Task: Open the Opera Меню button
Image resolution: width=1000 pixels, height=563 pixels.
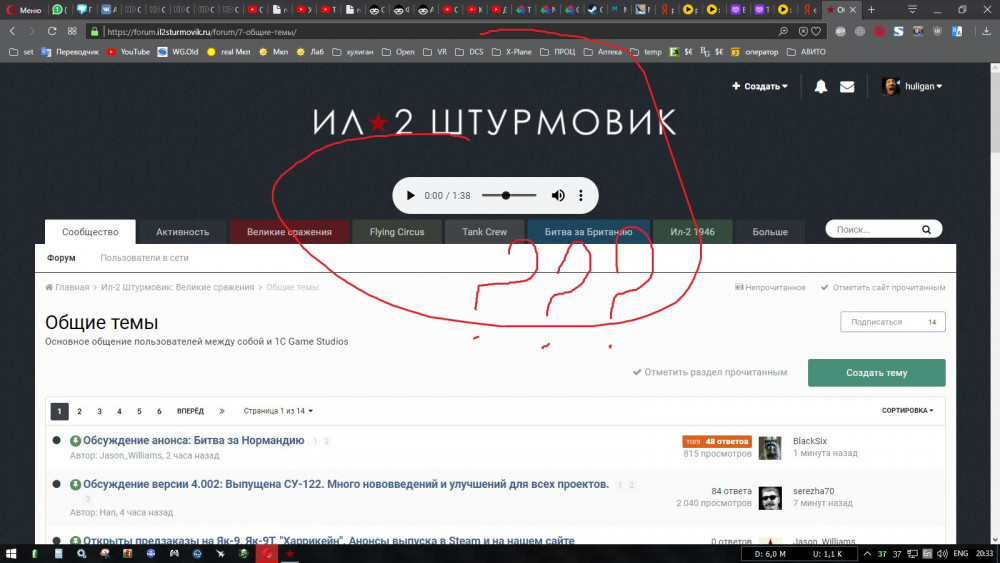Action: [x=24, y=10]
